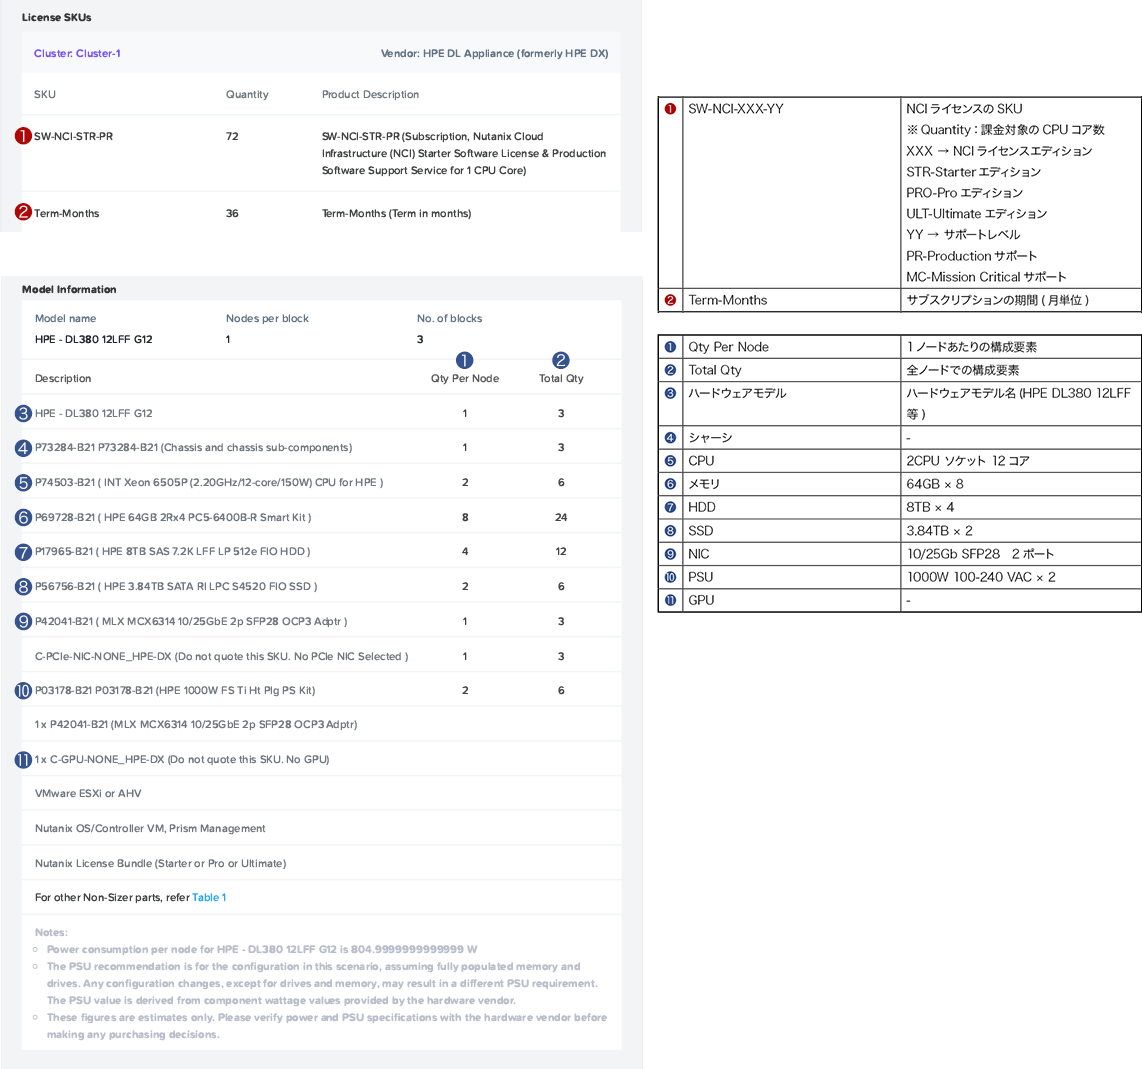Open the Cluster: Cluster-1 link

77,54
